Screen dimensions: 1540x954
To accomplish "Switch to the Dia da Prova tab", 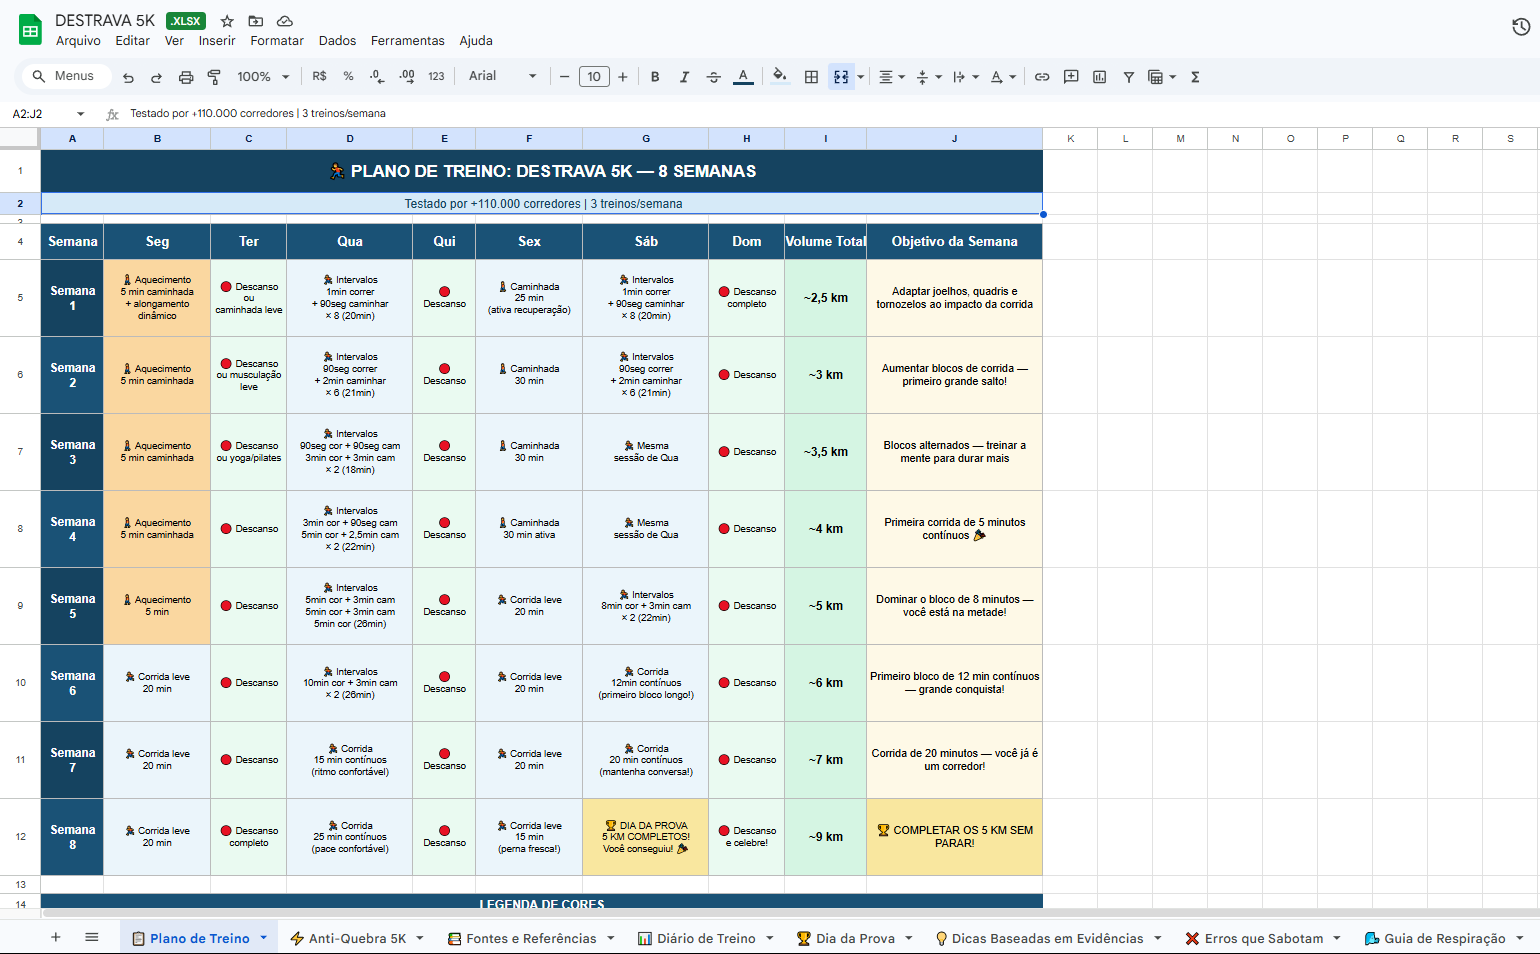I will pyautogui.click(x=854, y=938).
